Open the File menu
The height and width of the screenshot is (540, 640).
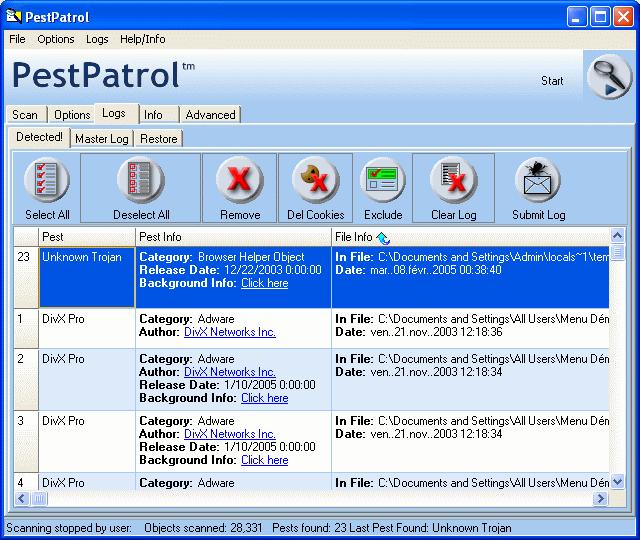[17, 39]
